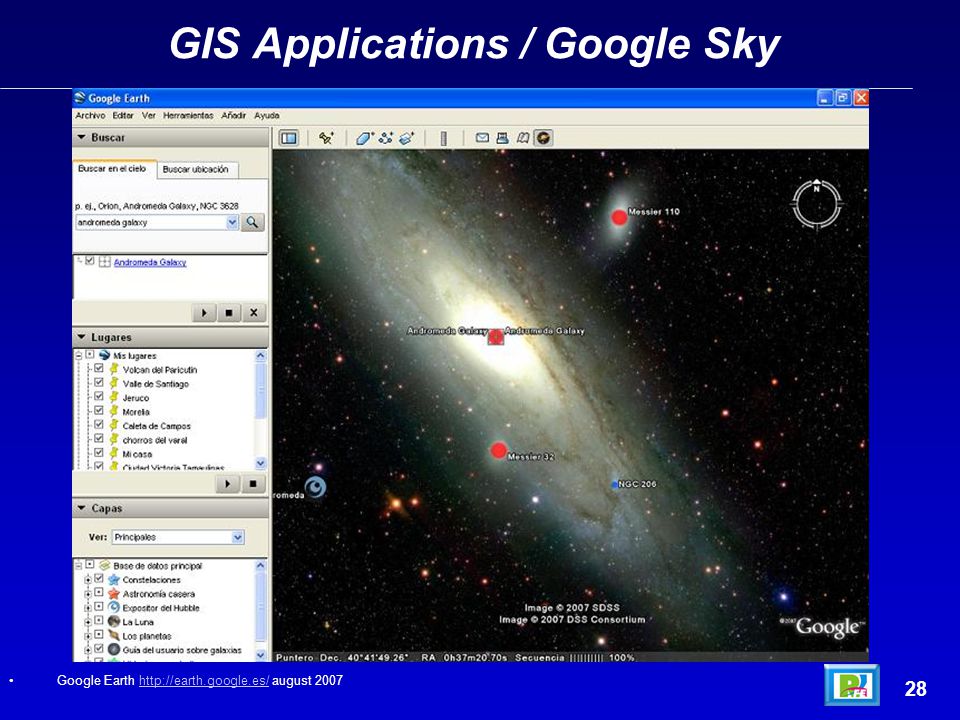This screenshot has width=960, height=720.
Task: Collapse Base de datos principal node
Action: pos(79,566)
